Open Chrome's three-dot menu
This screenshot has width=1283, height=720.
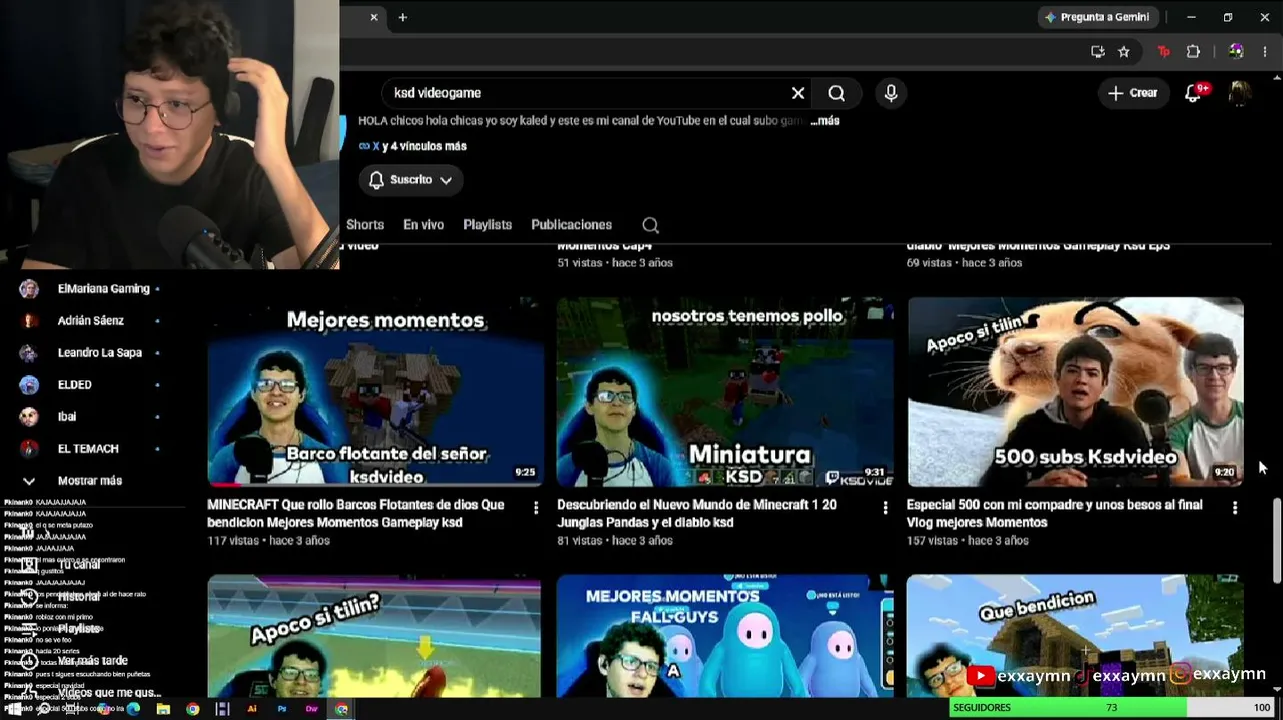point(1266,52)
